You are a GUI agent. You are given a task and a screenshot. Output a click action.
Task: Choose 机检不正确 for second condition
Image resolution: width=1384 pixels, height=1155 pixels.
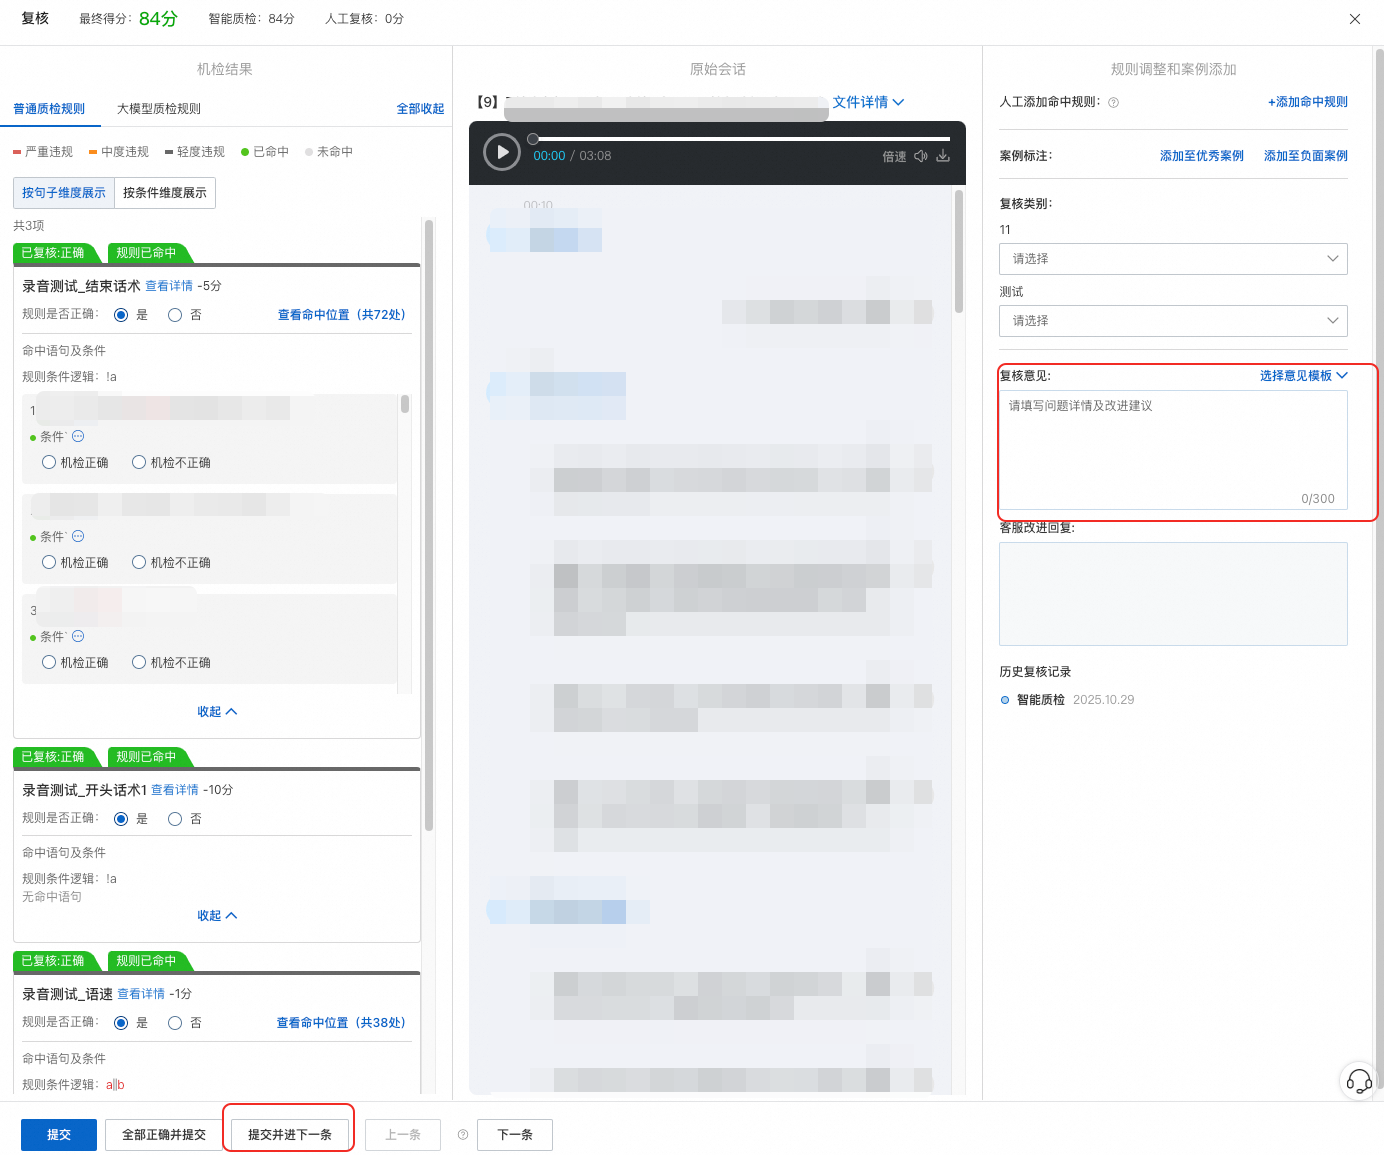click(x=139, y=562)
